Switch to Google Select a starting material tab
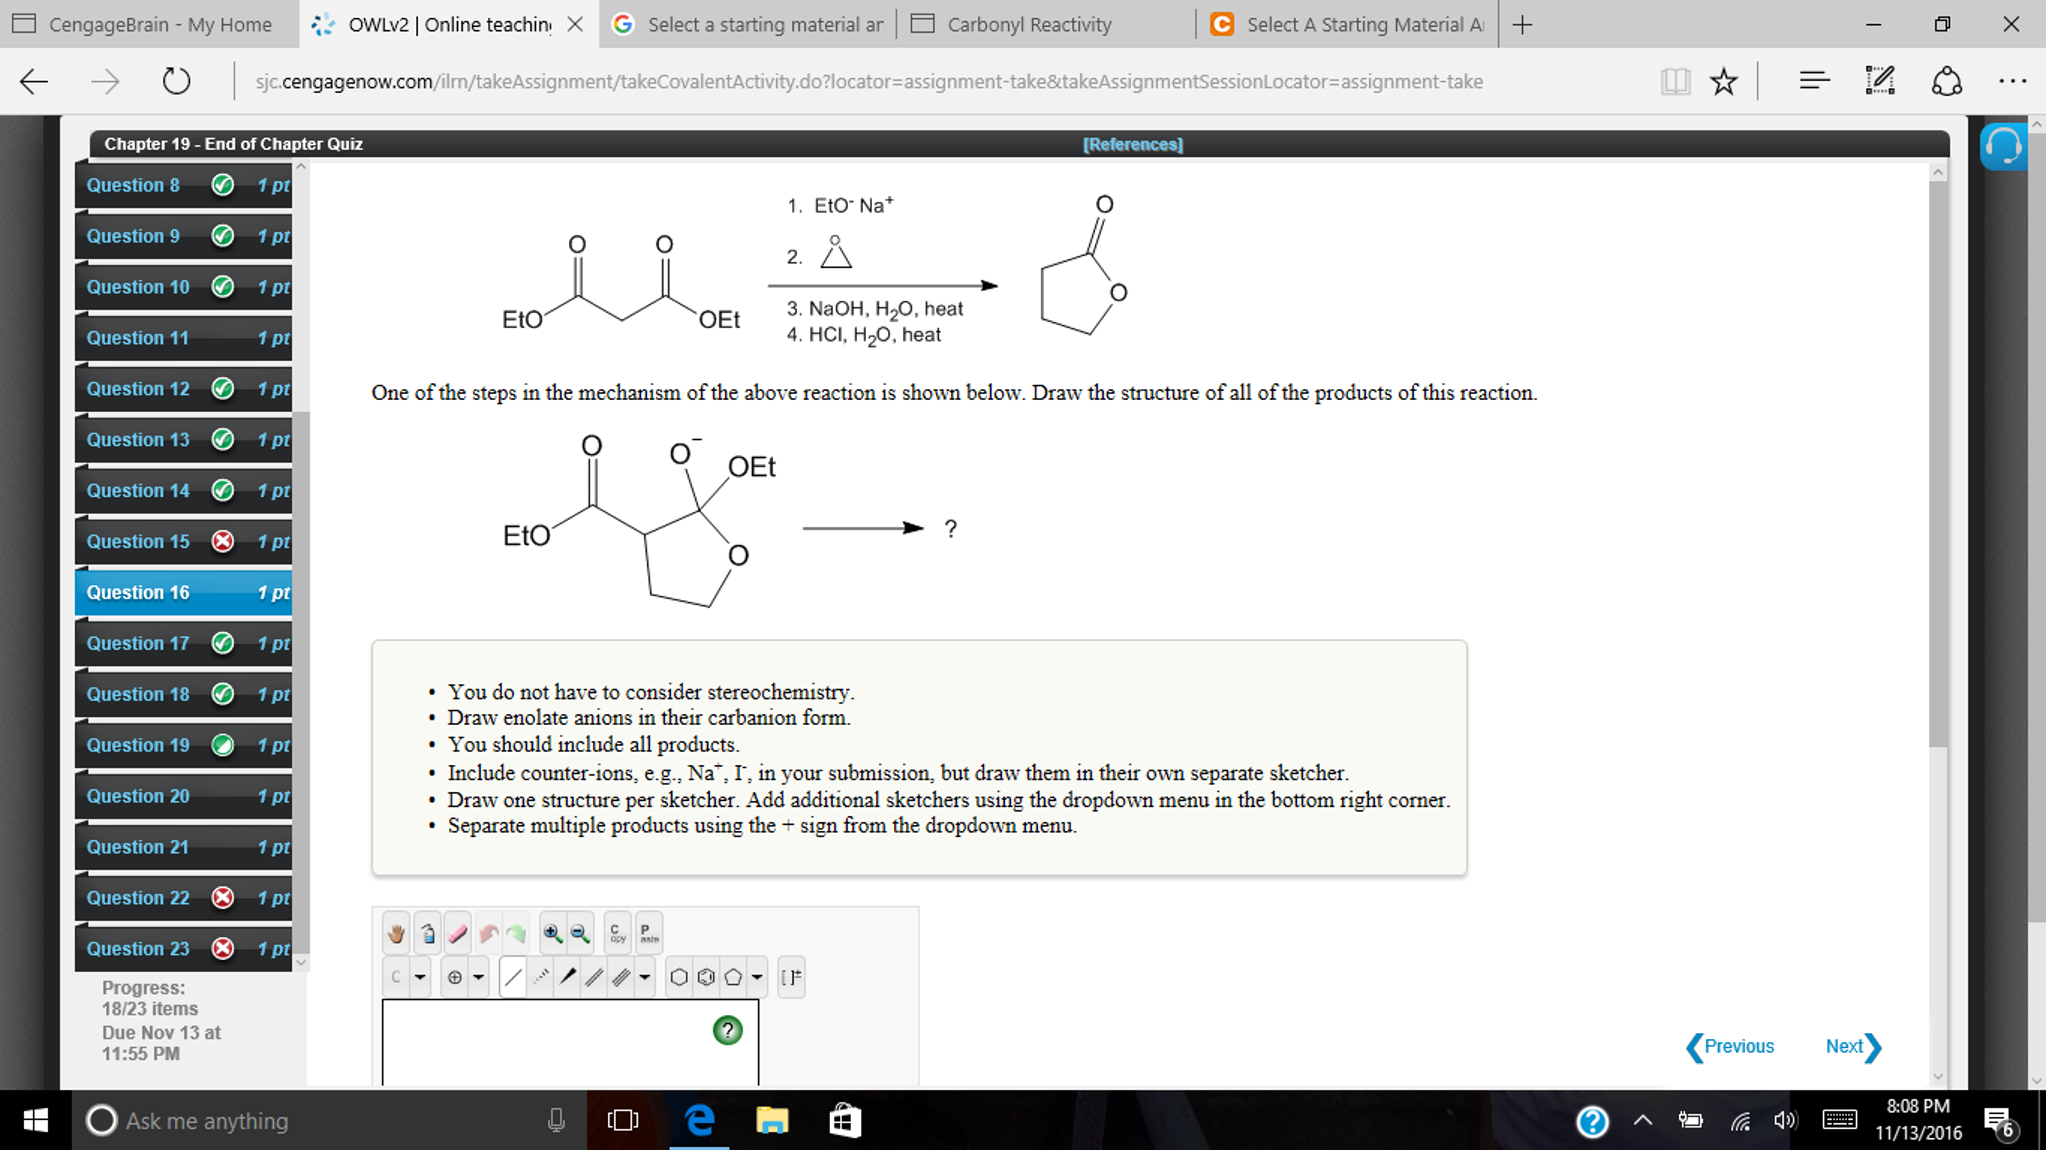Viewport: 2046px width, 1150px height. [x=748, y=24]
